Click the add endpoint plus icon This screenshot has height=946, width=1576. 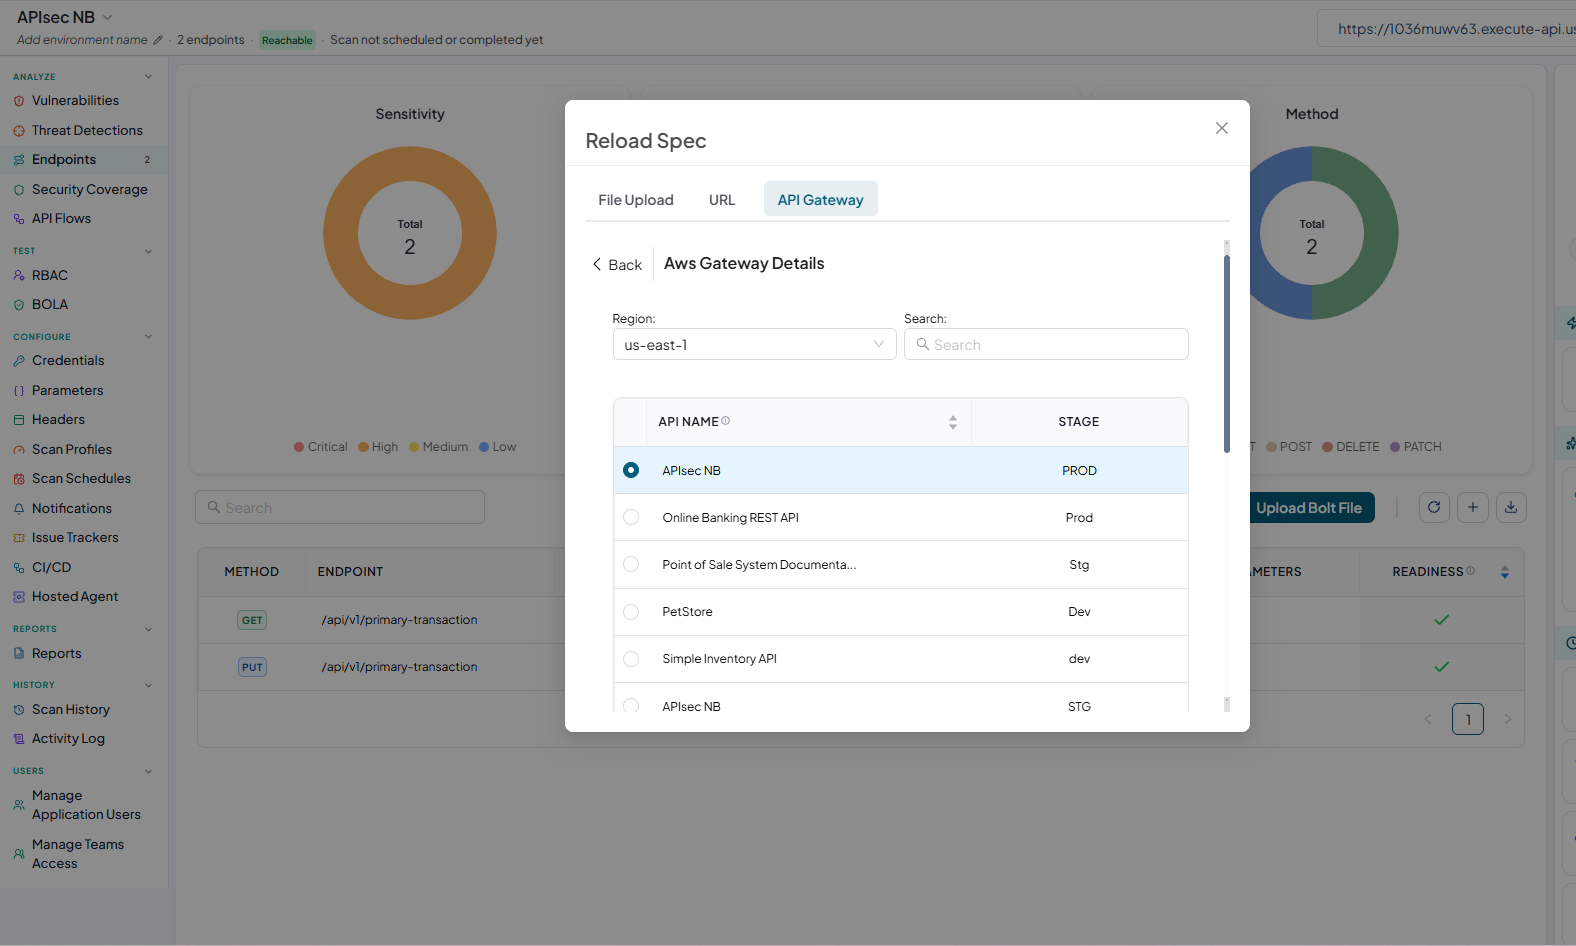[1473, 507]
